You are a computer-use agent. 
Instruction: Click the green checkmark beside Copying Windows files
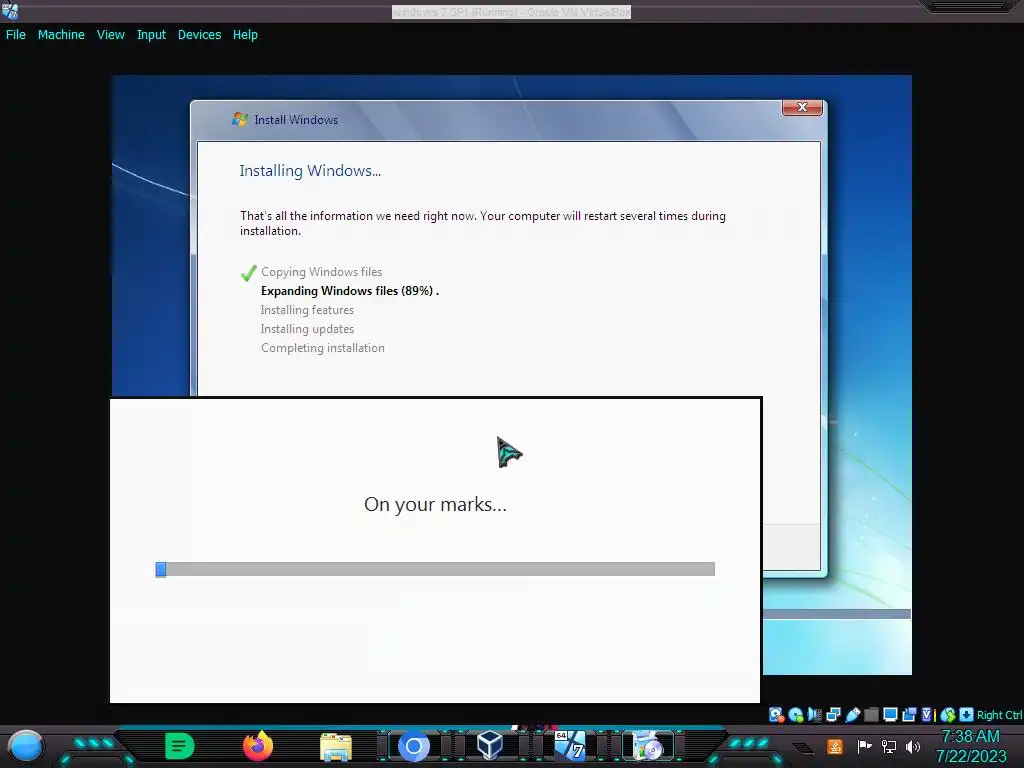tap(248, 273)
